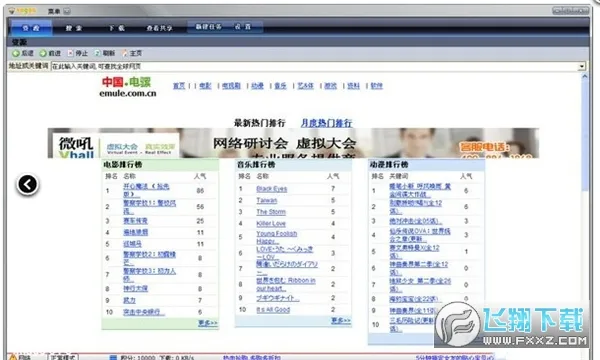Open the rank 1 anime link
The image size is (600, 360).
[420, 190]
